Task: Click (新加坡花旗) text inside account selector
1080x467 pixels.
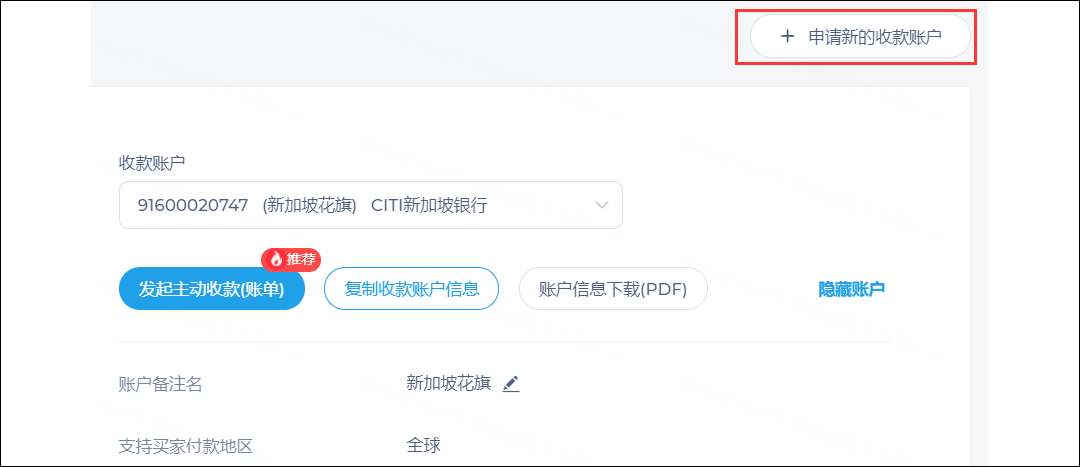Action: pos(309,205)
